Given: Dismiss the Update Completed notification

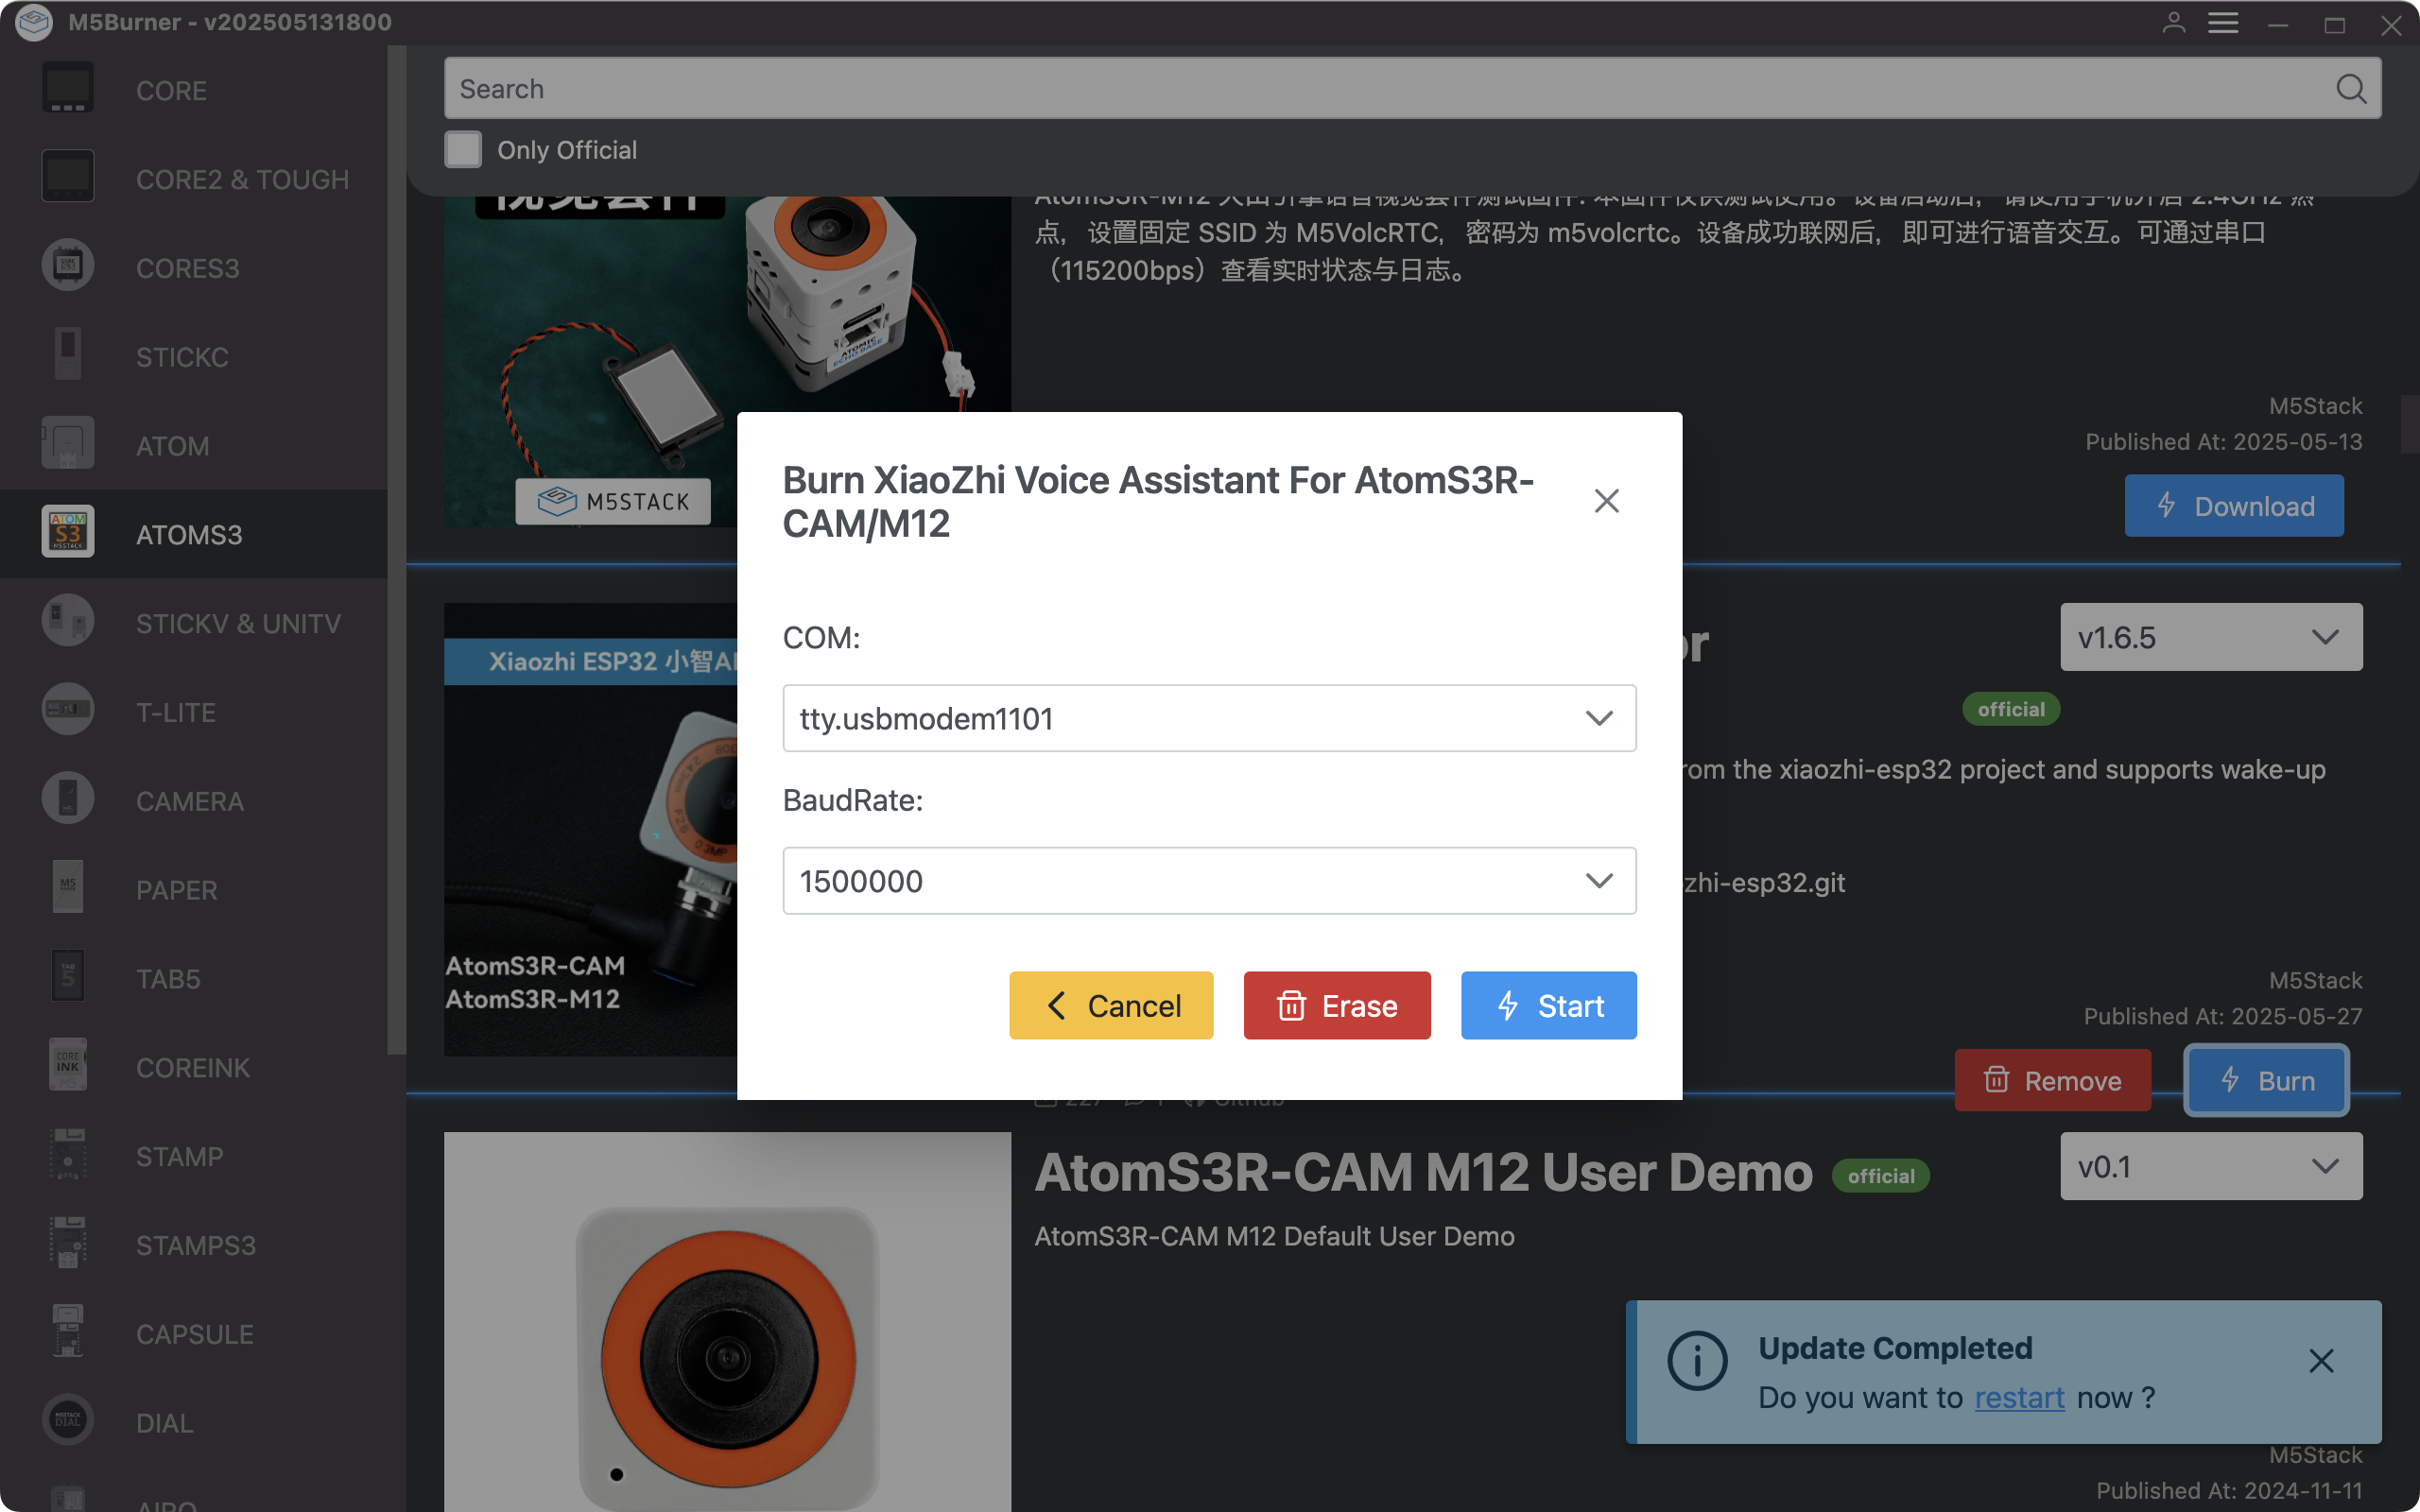Looking at the screenshot, I should coord(2321,1361).
